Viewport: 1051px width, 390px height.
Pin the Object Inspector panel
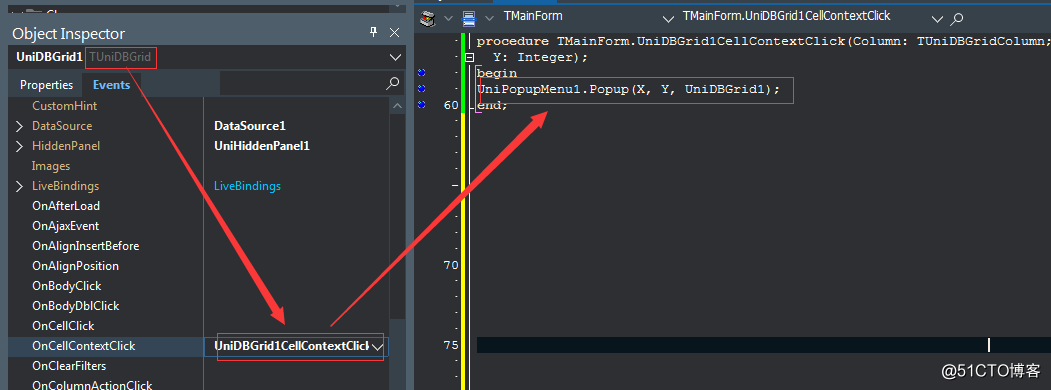(x=374, y=32)
